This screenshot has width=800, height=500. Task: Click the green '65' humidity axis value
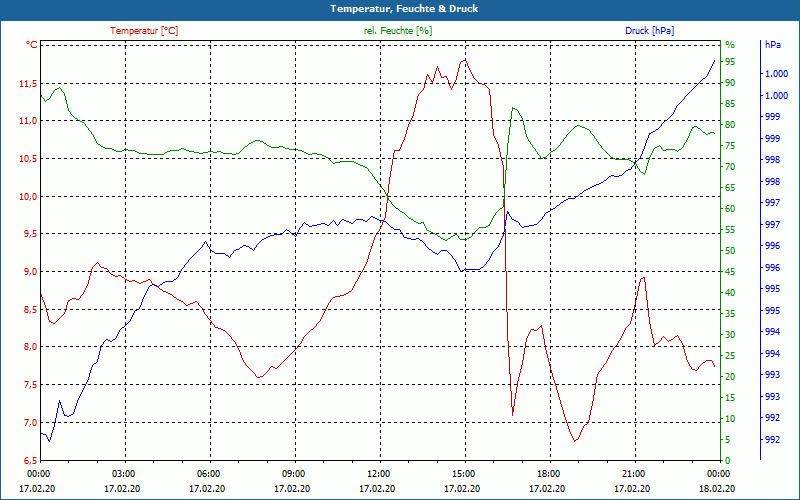(x=730, y=188)
